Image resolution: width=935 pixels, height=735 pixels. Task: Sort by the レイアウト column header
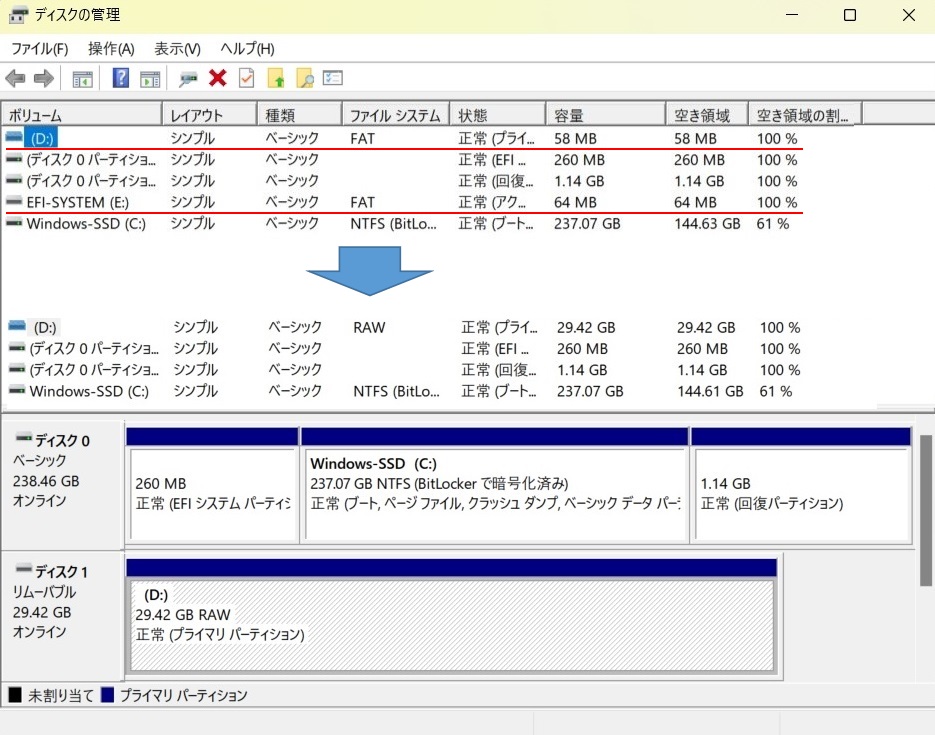pyautogui.click(x=209, y=114)
